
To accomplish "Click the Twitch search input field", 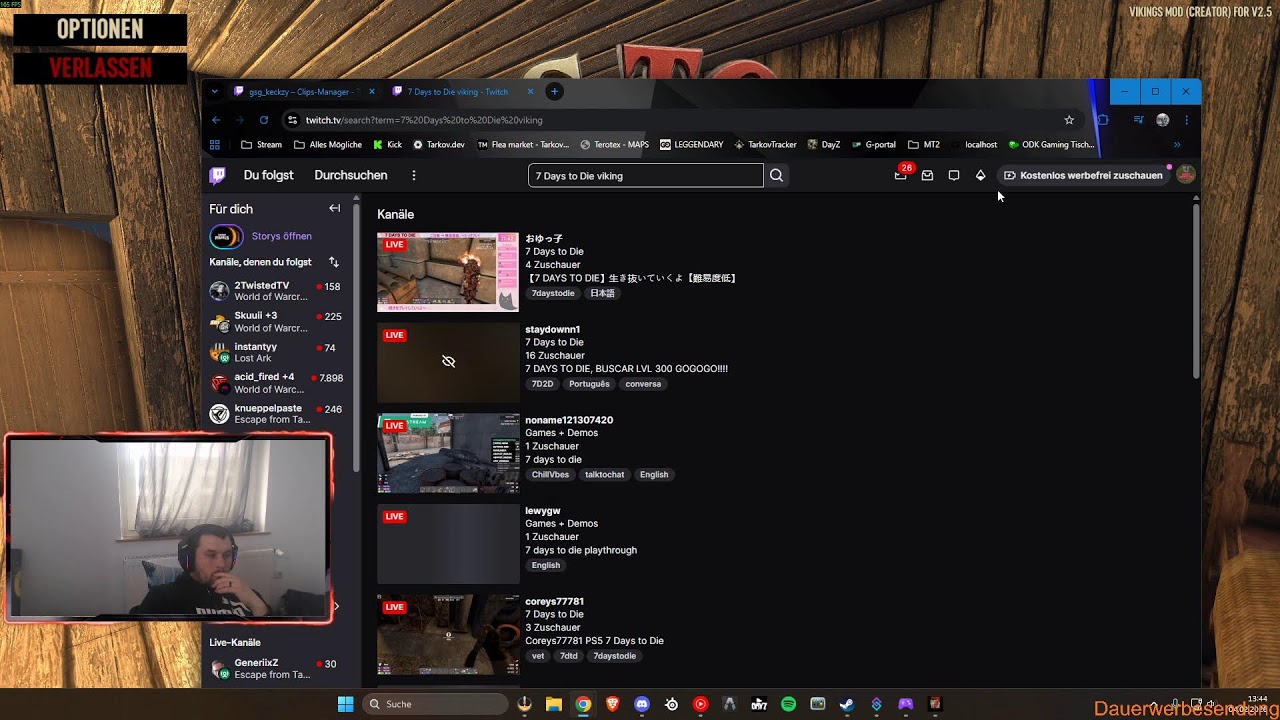I will tap(645, 176).
